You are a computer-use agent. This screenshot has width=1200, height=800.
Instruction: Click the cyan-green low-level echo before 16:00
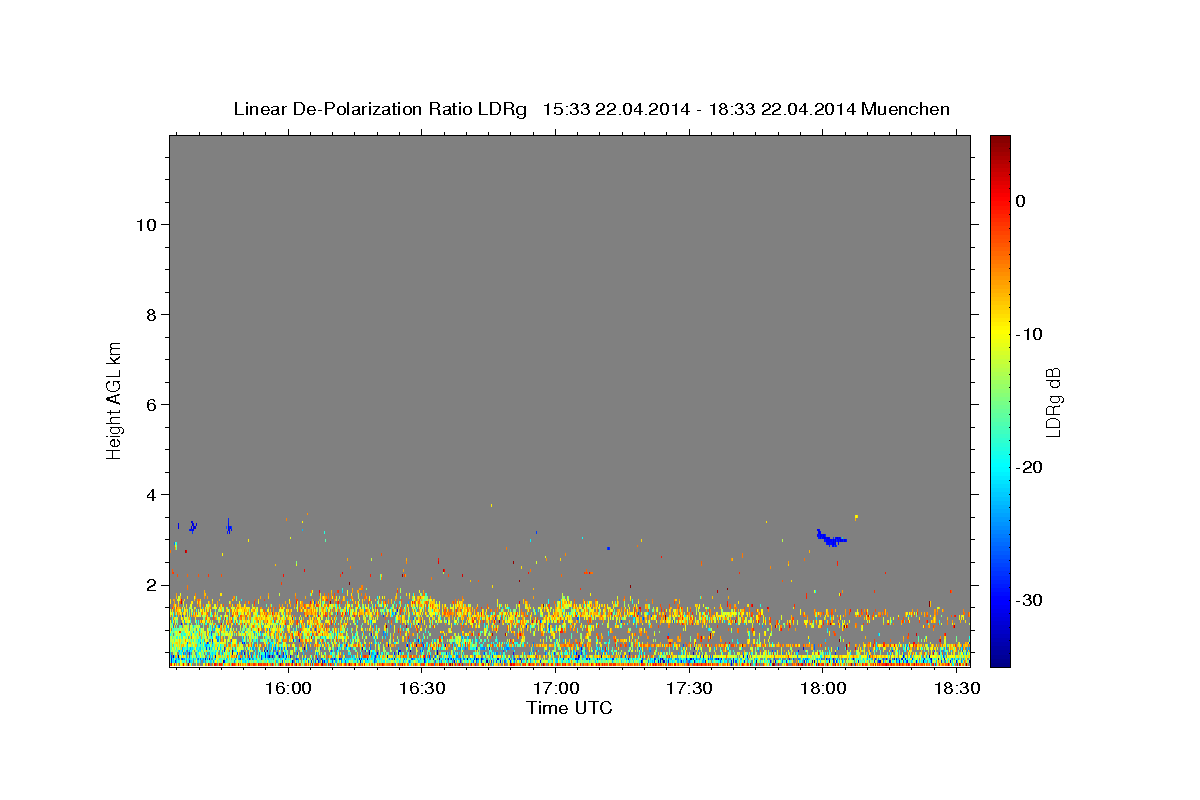200,638
